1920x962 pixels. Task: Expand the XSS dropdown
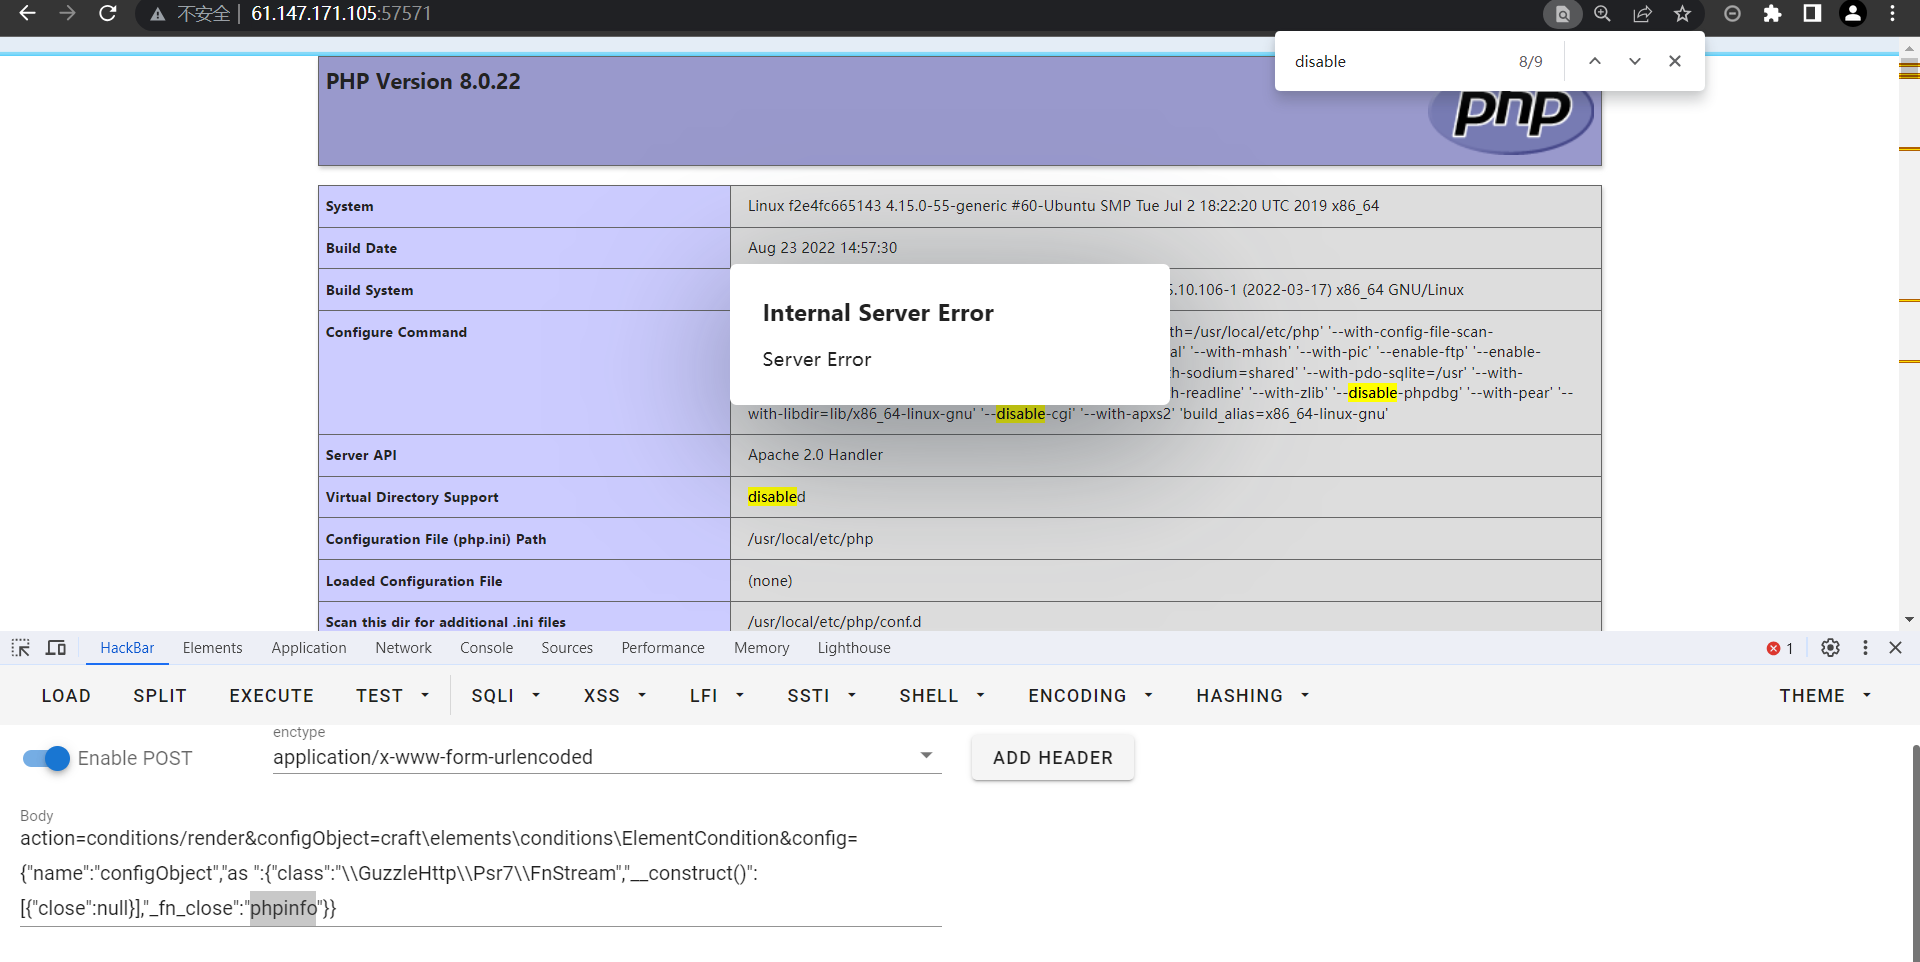[615, 696]
